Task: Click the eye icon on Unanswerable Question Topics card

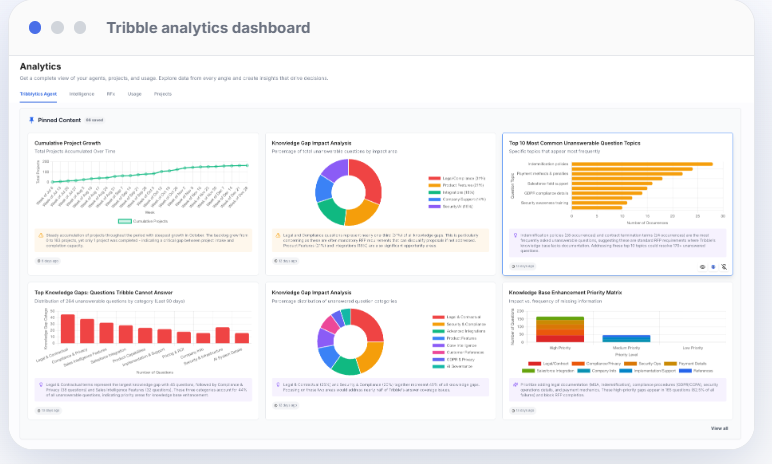Action: (702, 266)
